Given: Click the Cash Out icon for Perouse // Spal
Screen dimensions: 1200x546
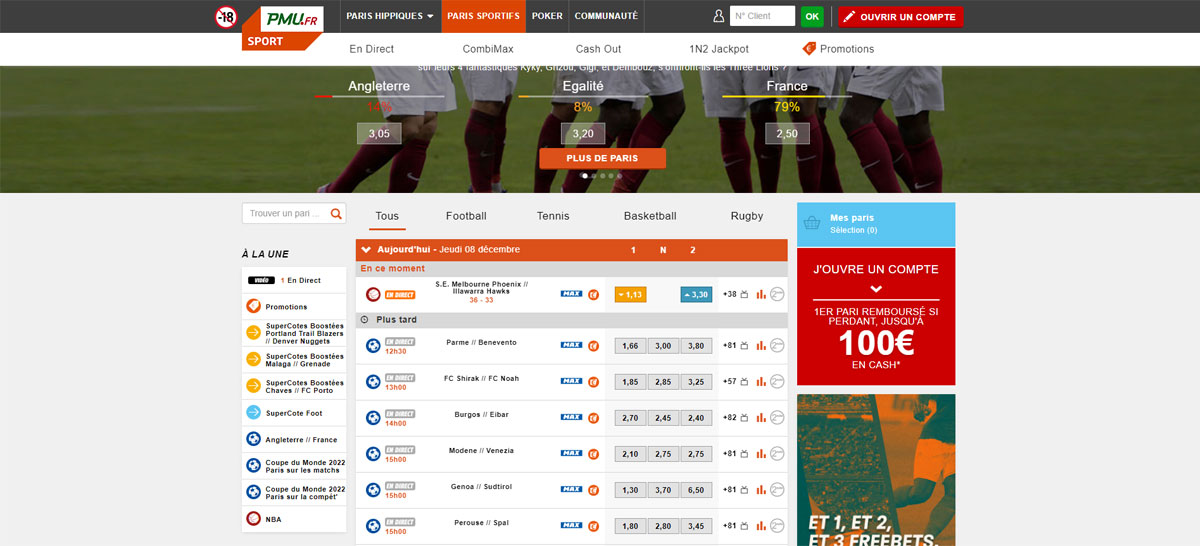Looking at the screenshot, I should (593, 525).
